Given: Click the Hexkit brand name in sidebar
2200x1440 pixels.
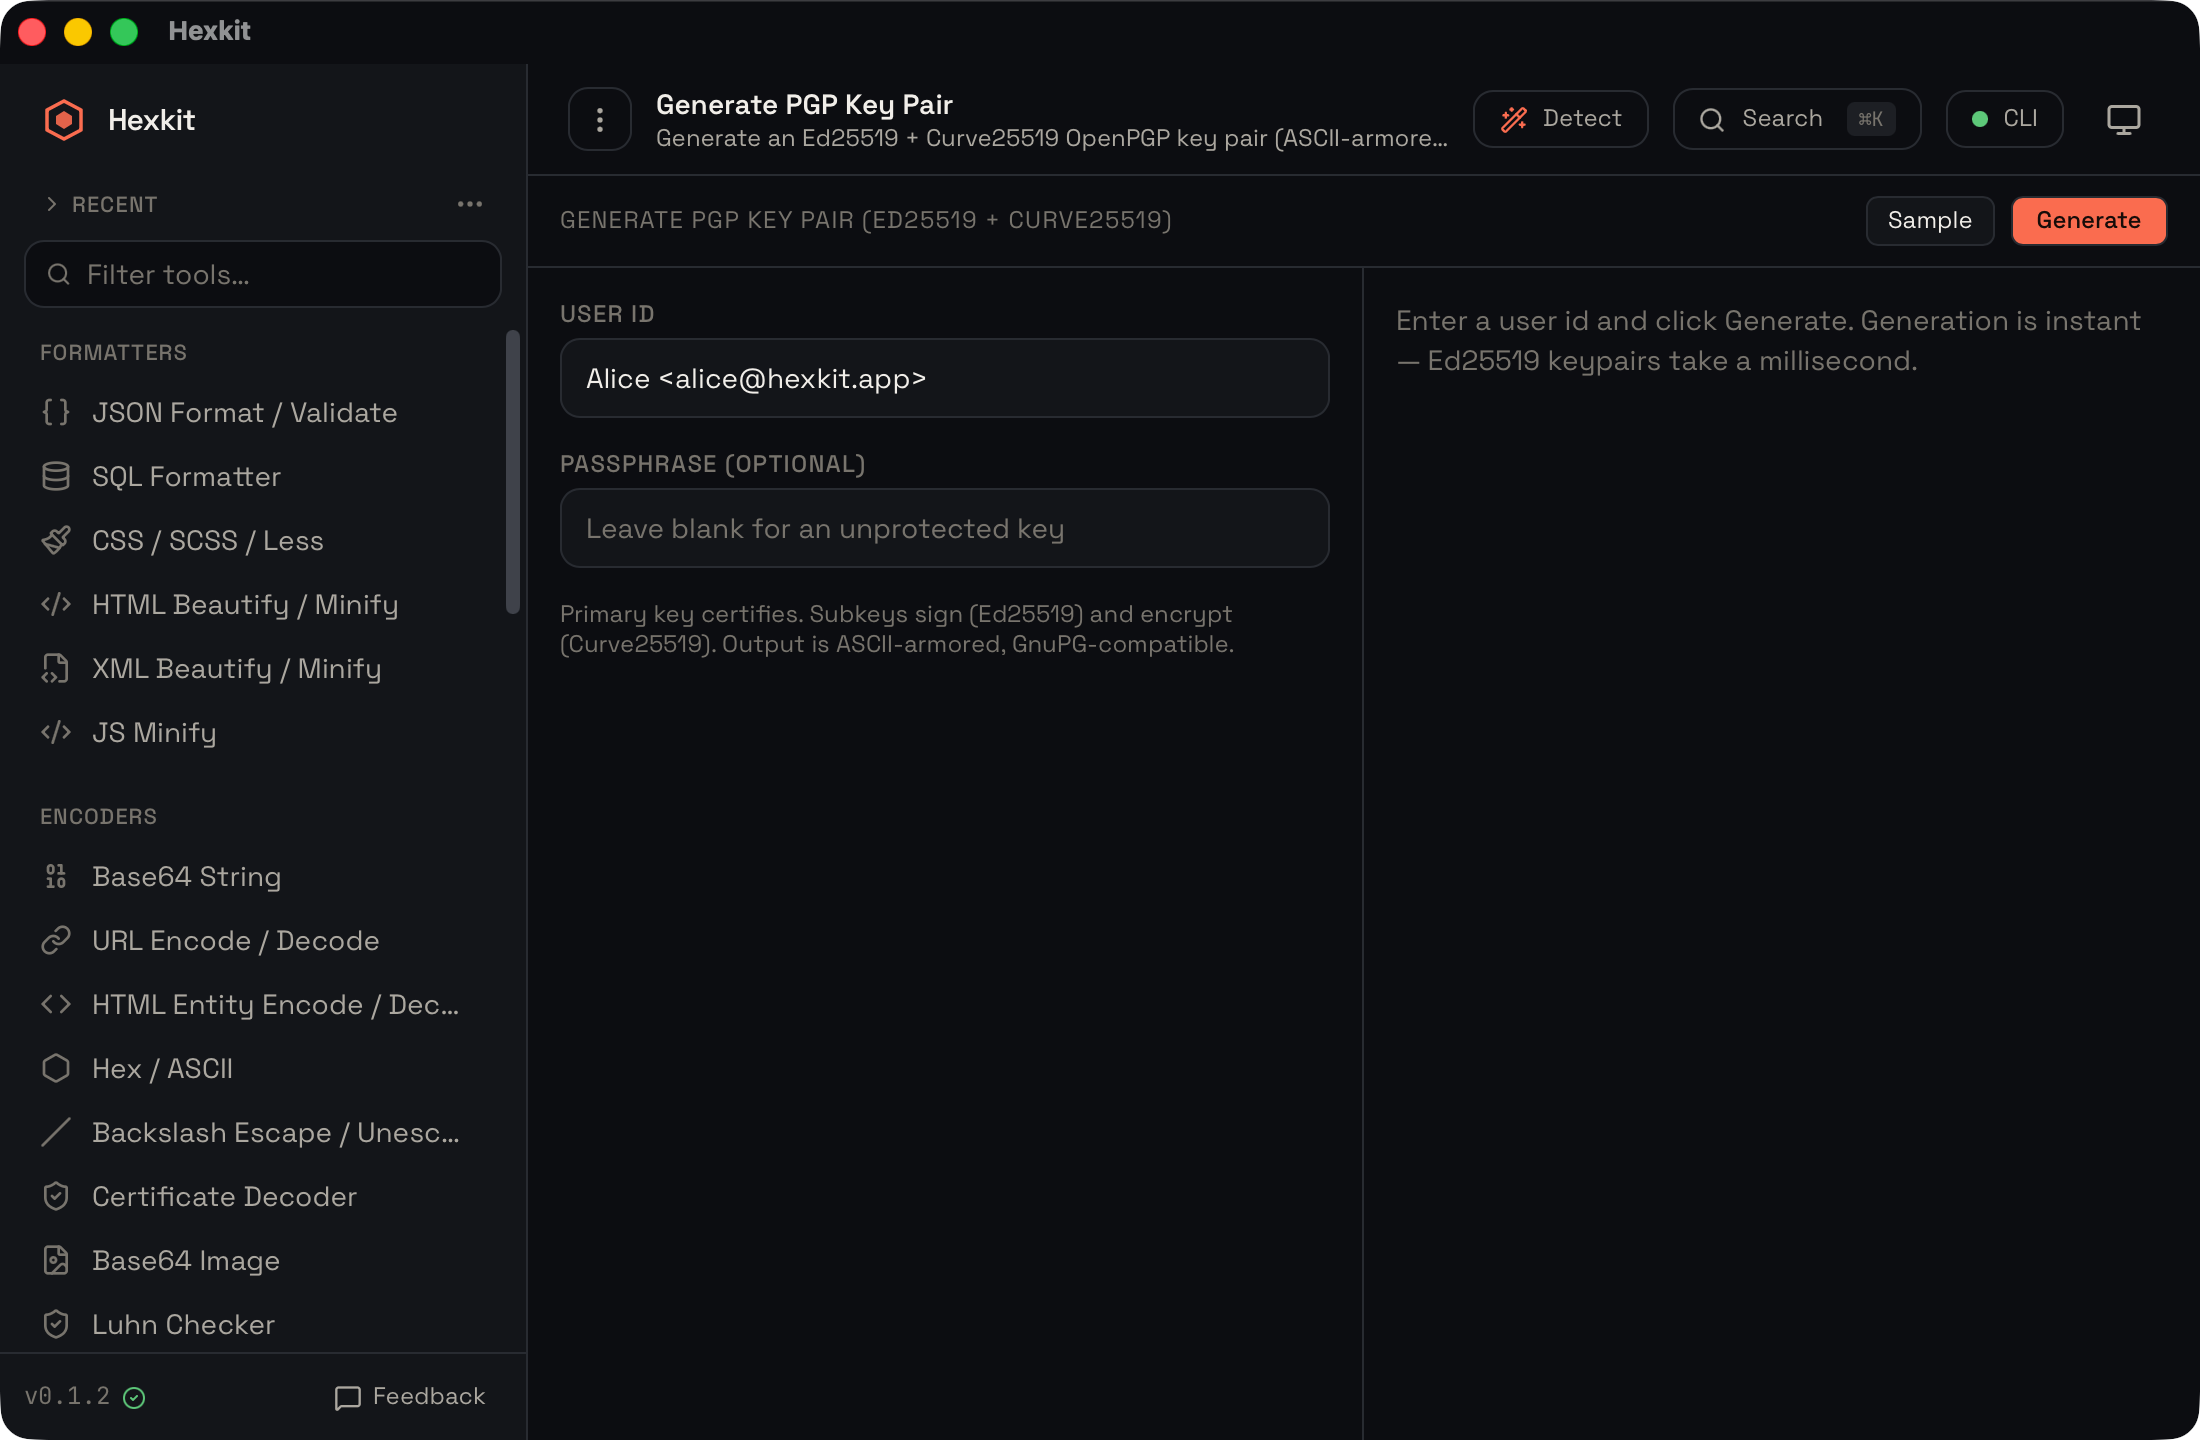Looking at the screenshot, I should (151, 120).
